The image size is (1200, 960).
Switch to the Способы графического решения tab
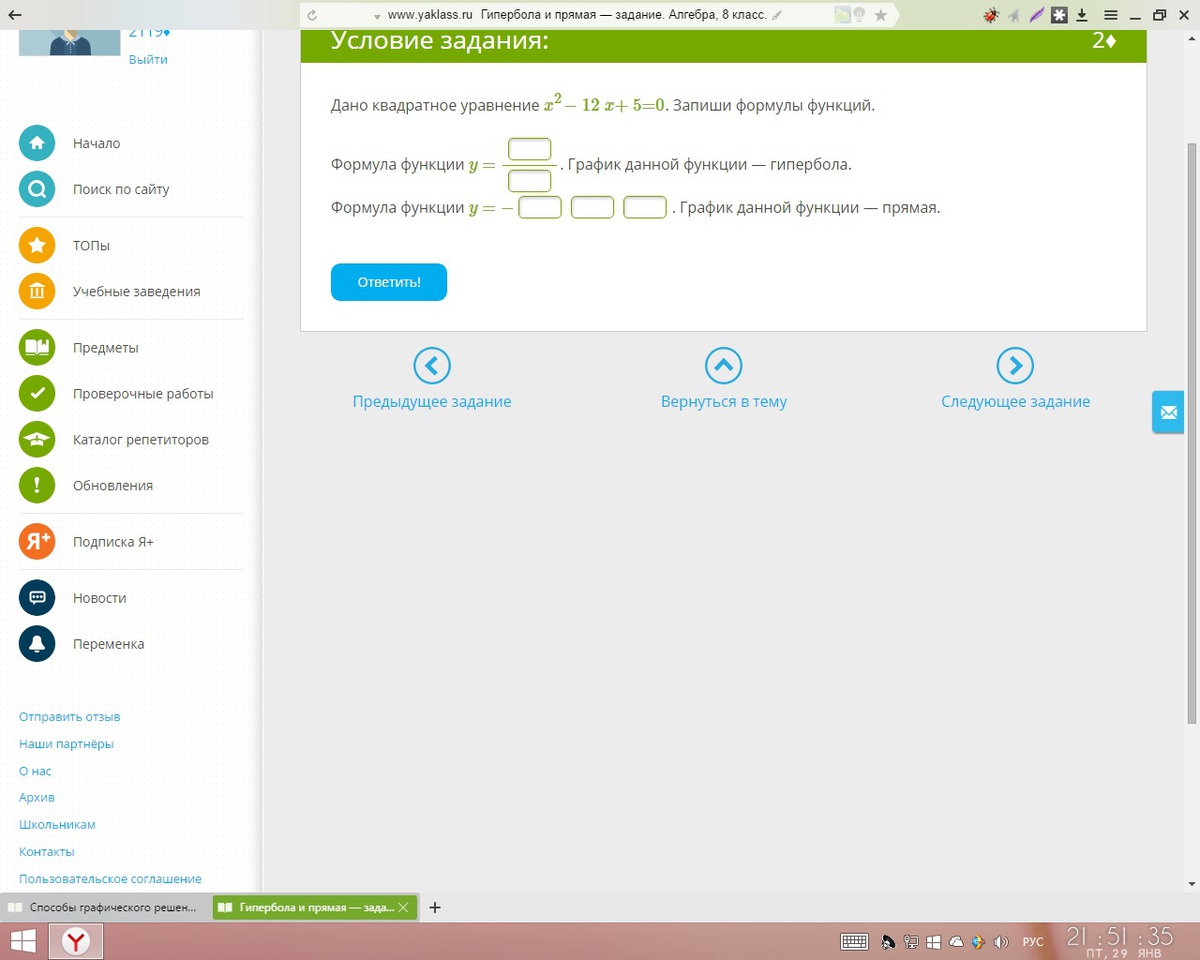(106, 908)
